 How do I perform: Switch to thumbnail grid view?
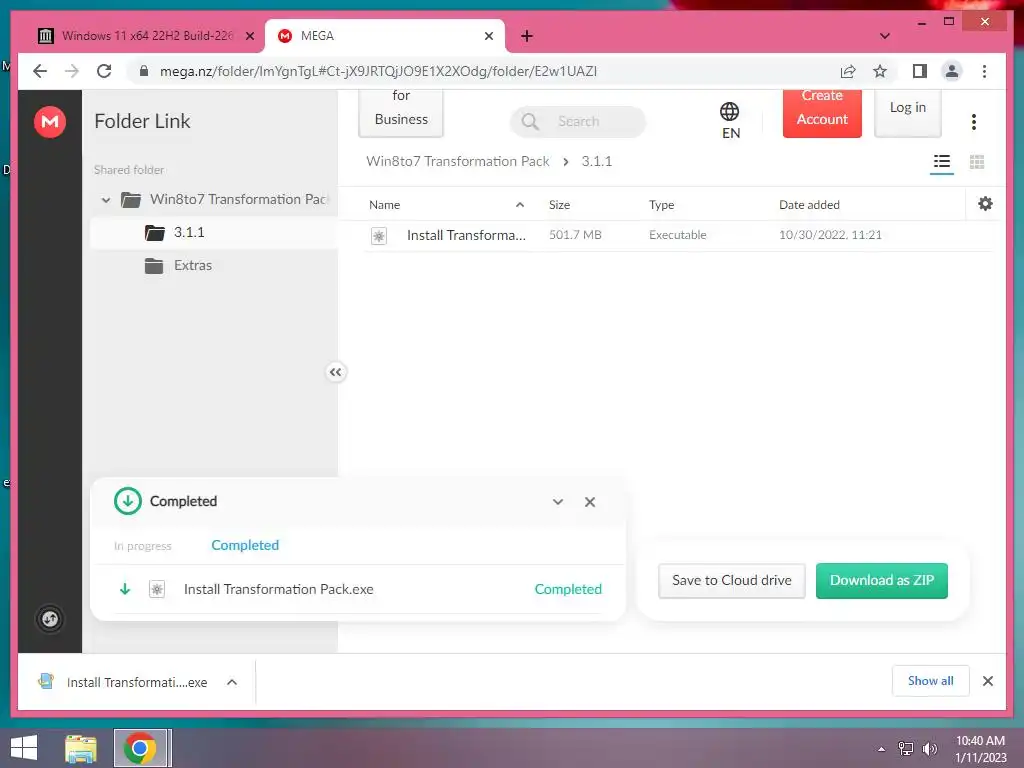[977, 162]
